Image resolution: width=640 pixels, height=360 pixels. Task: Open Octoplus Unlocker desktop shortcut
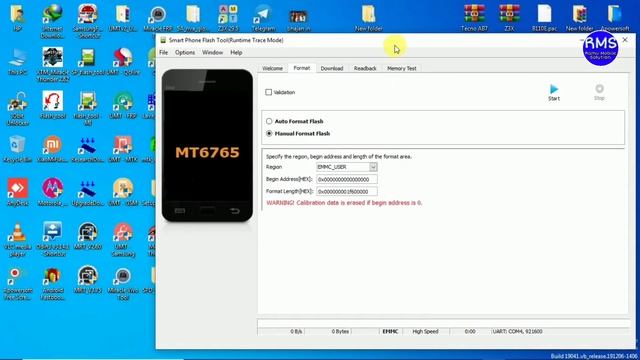(x=17, y=108)
